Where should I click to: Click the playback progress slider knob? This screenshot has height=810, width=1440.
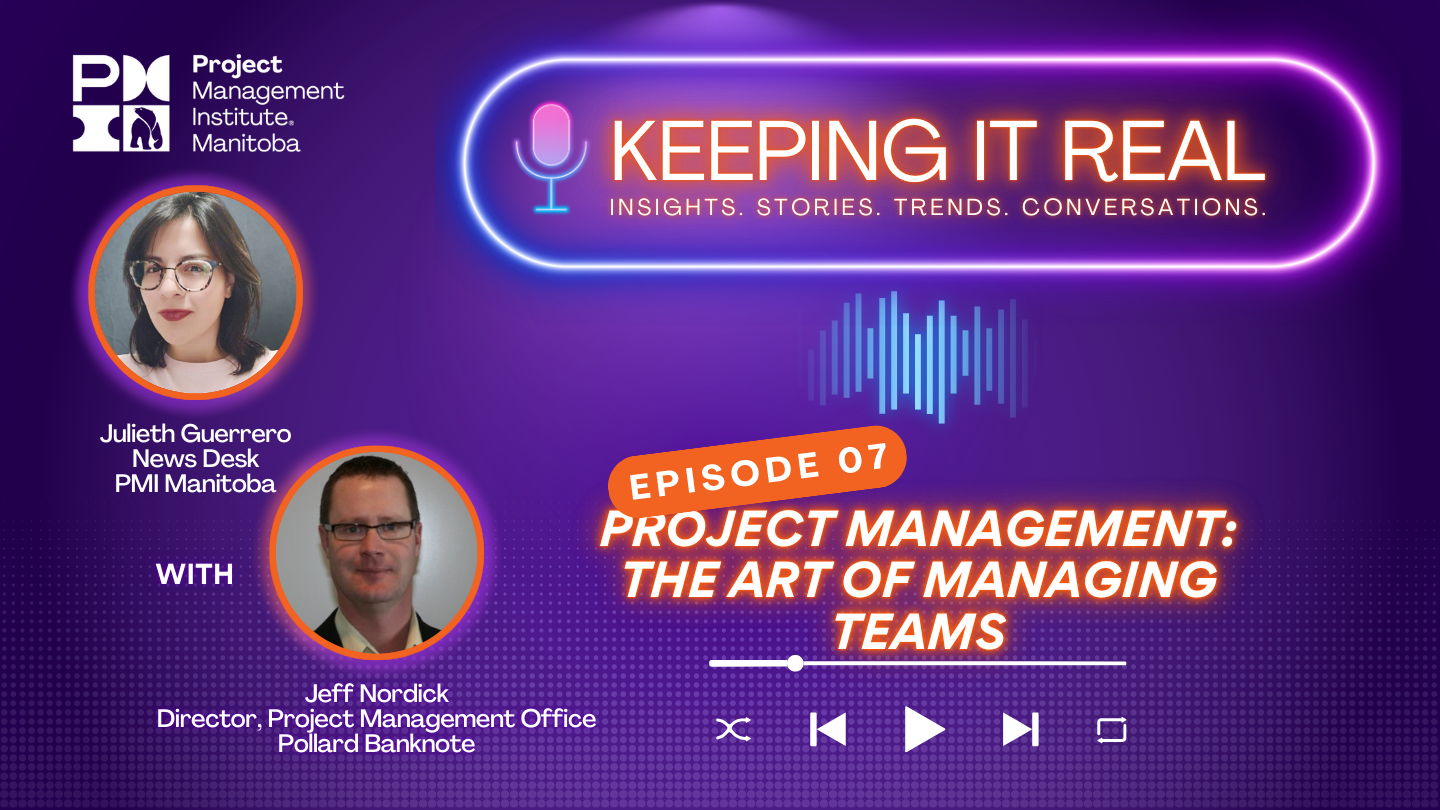(795, 663)
